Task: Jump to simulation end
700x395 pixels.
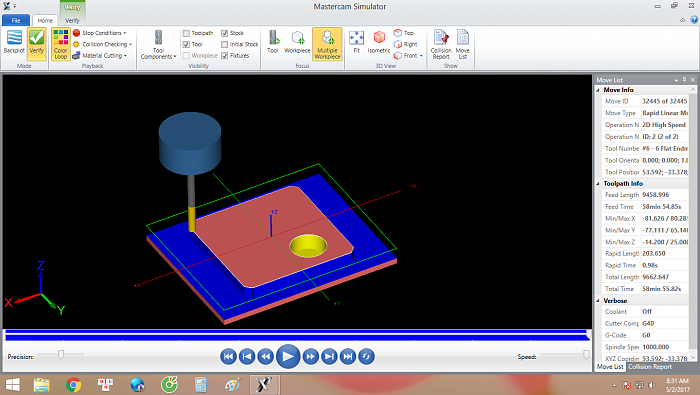Action: [x=348, y=356]
